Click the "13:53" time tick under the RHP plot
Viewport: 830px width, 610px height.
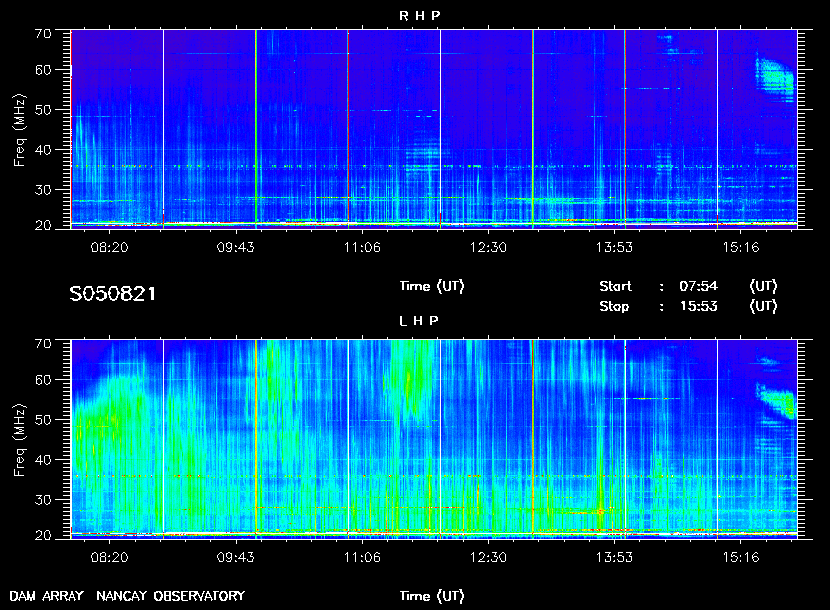614,247
